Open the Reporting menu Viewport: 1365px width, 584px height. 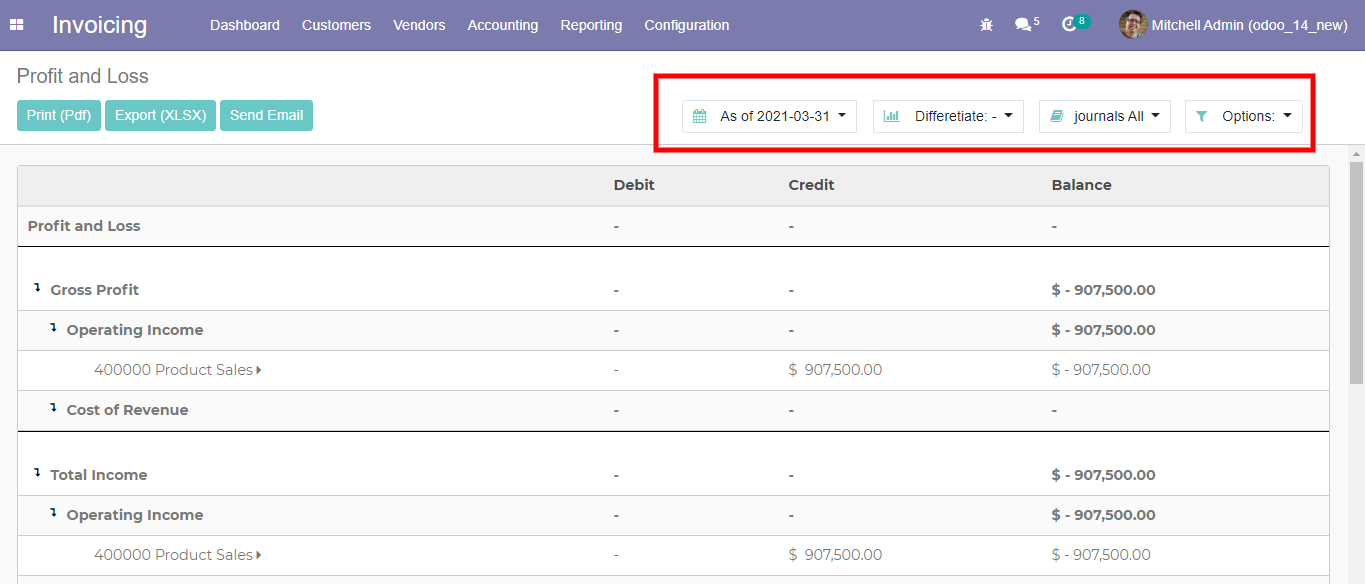591,25
